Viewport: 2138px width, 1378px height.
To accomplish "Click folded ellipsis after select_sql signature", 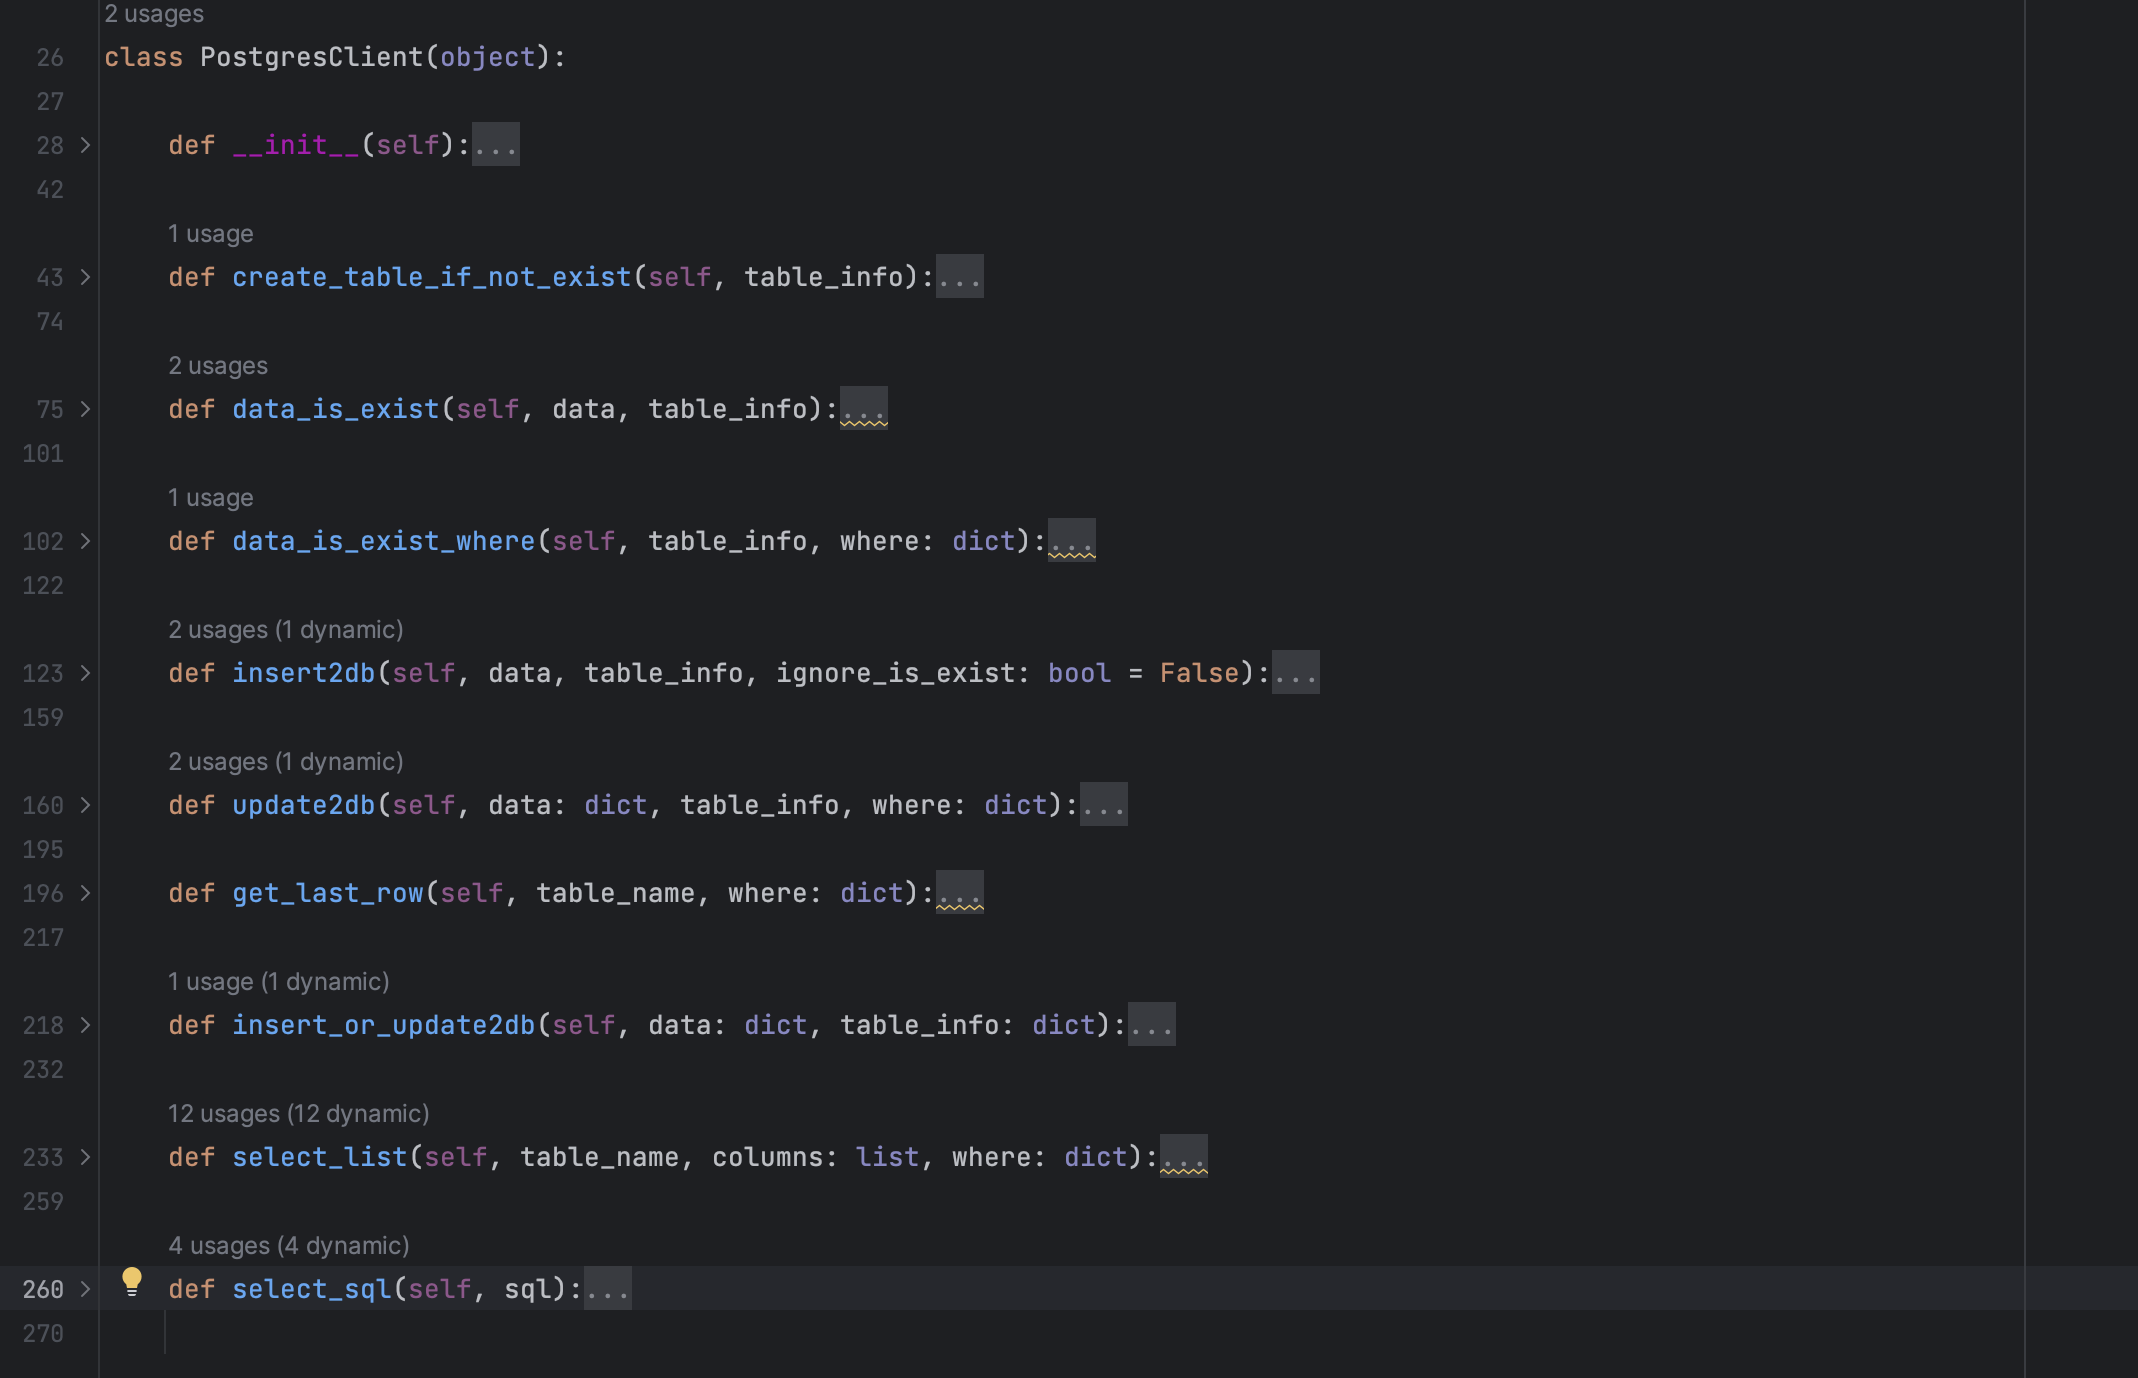I will pyautogui.click(x=608, y=1289).
